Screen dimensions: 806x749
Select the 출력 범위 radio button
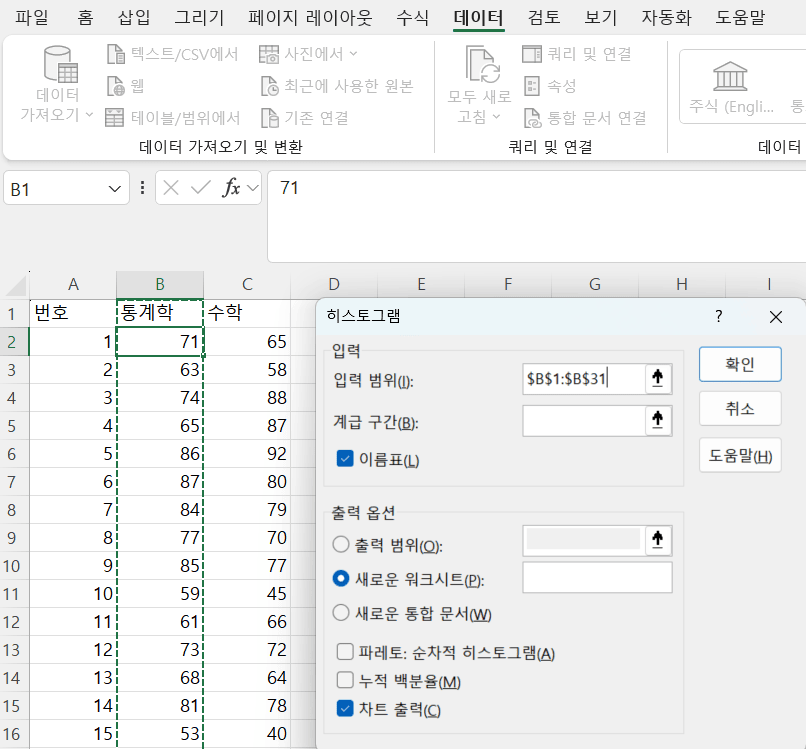[x=341, y=546]
